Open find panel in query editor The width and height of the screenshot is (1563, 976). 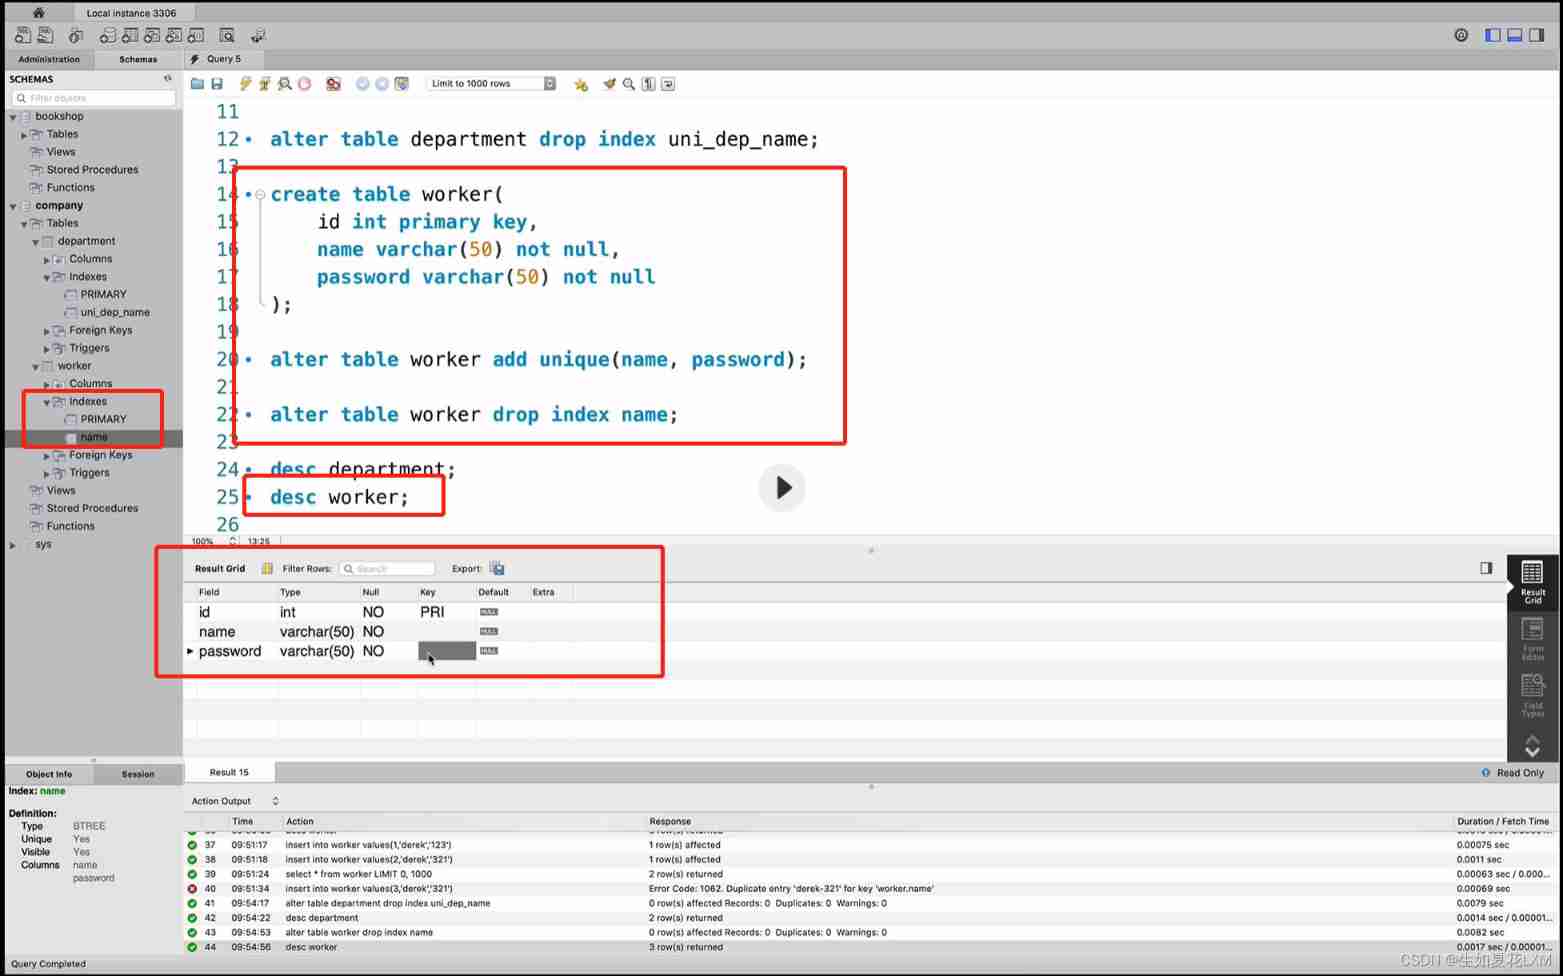pyautogui.click(x=629, y=84)
